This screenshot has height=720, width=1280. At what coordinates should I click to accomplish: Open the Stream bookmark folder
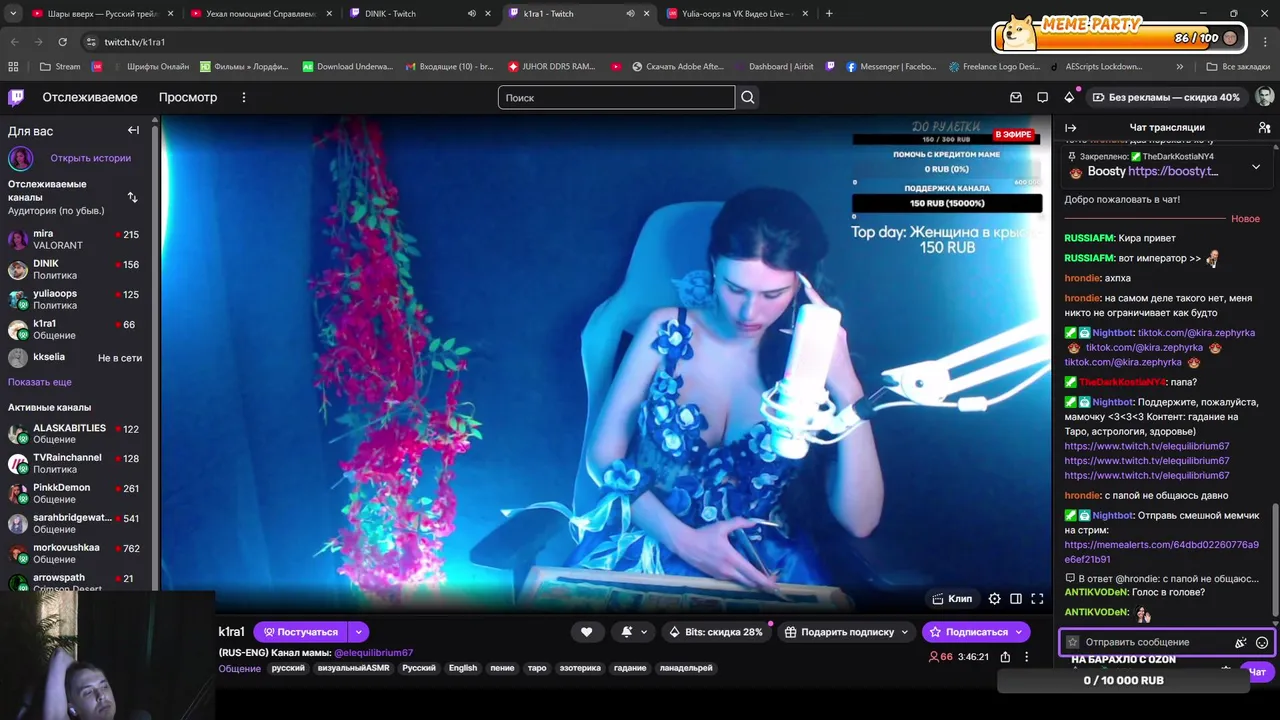click(60, 67)
